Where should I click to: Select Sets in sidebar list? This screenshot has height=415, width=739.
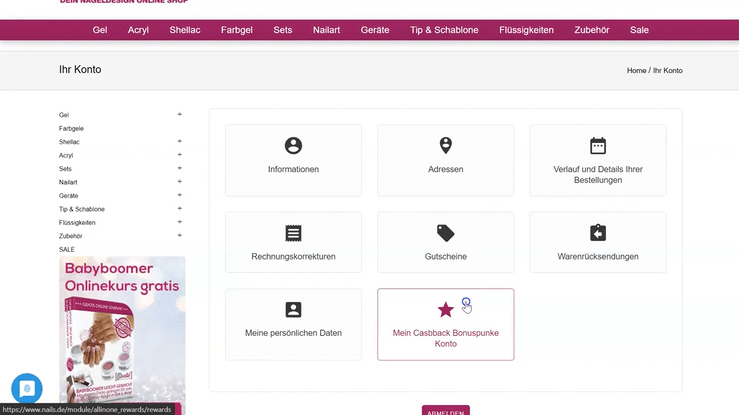65,169
